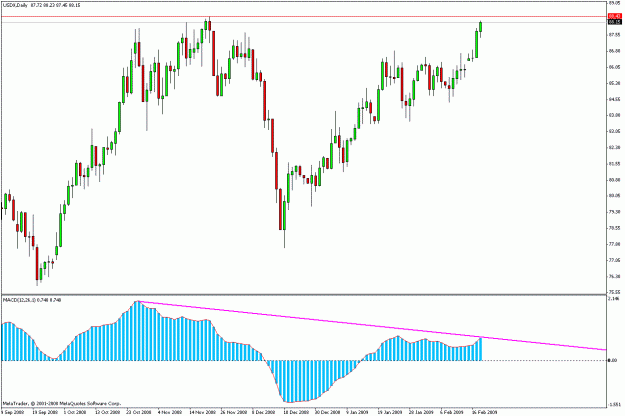Click the 89.05 price scale label
Screen dimensions: 625x416
[x=614, y=3]
